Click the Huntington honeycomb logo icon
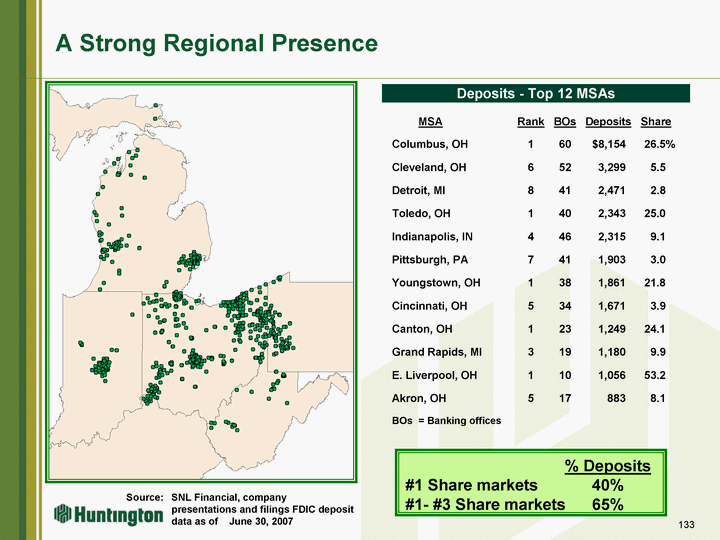 coord(61,514)
